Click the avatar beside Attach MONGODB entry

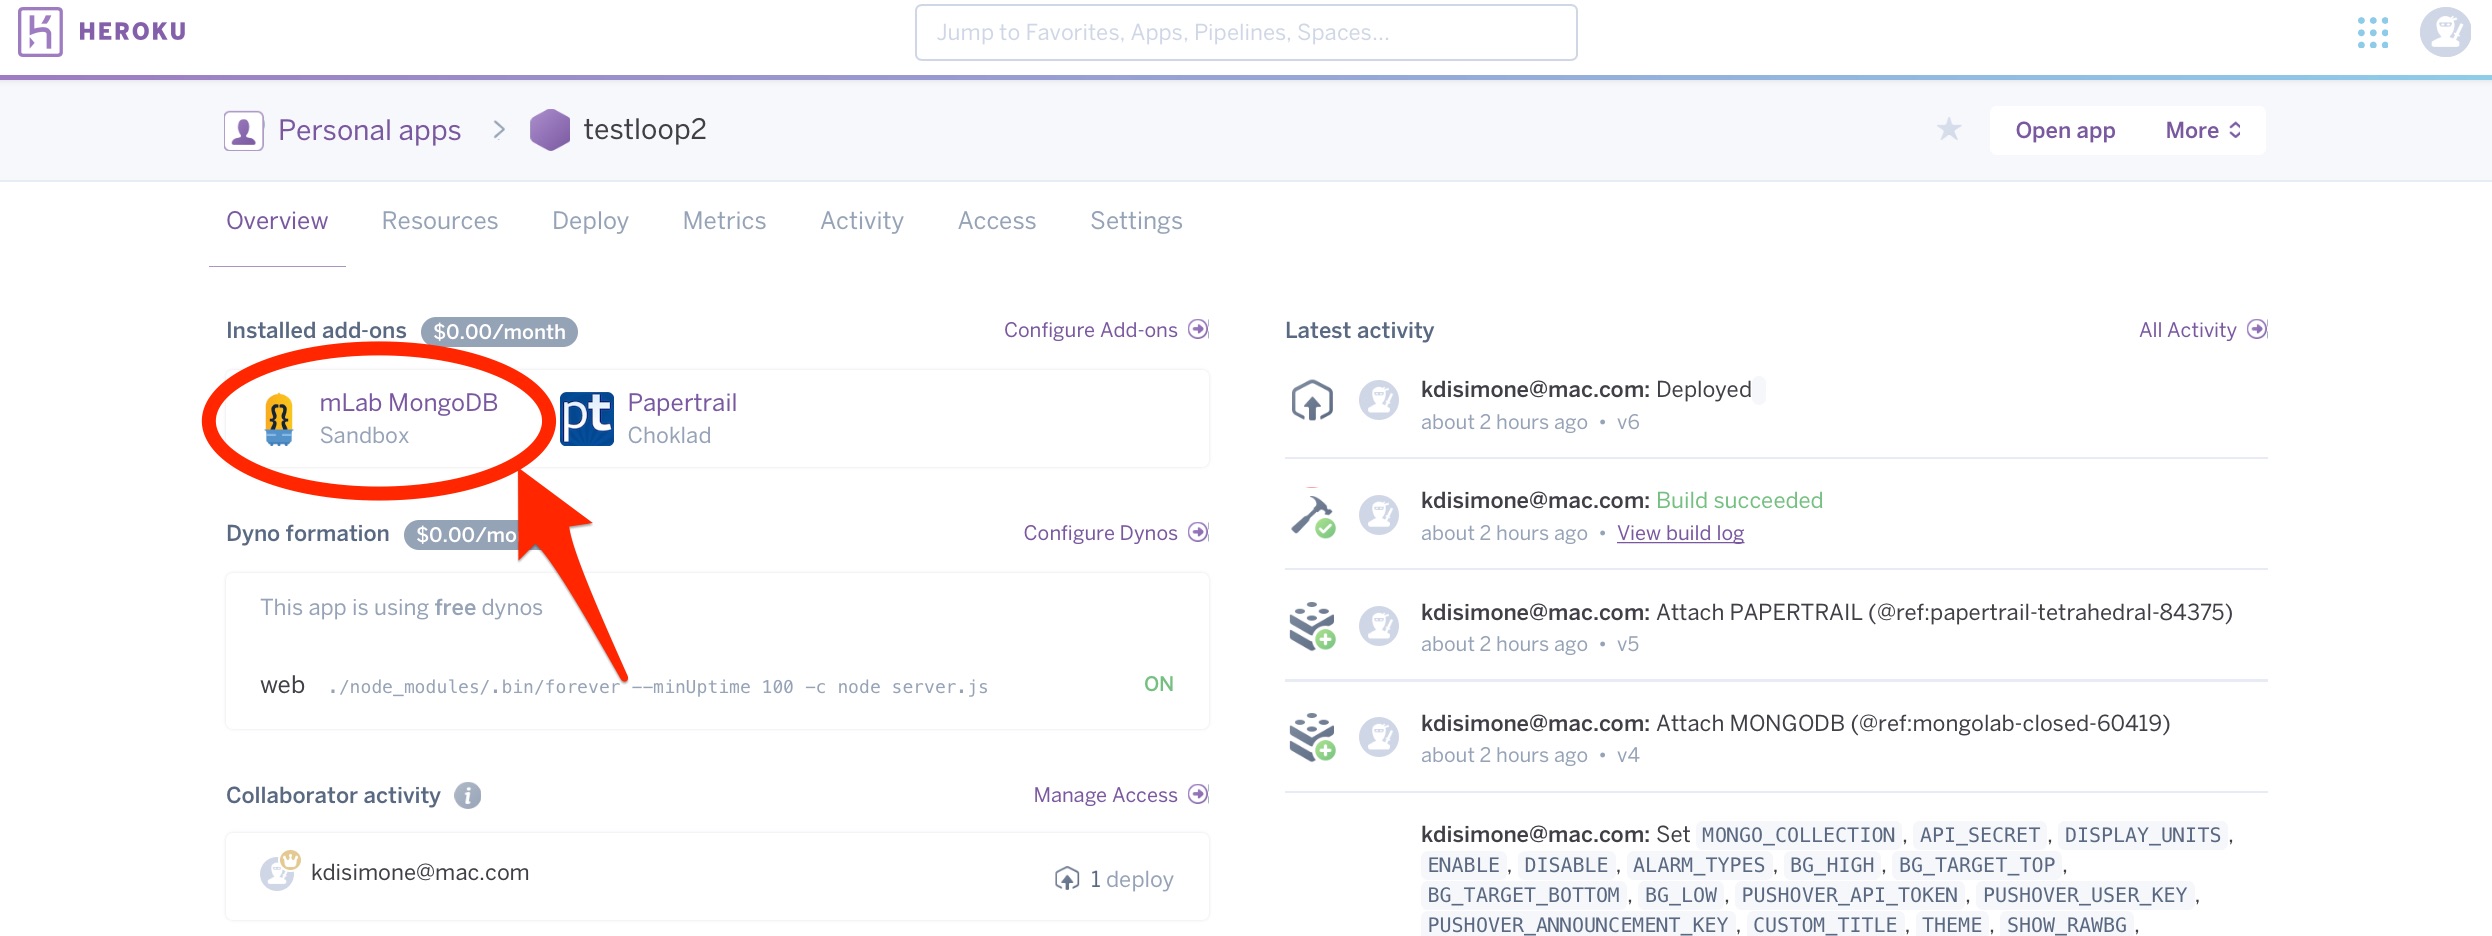(1379, 737)
